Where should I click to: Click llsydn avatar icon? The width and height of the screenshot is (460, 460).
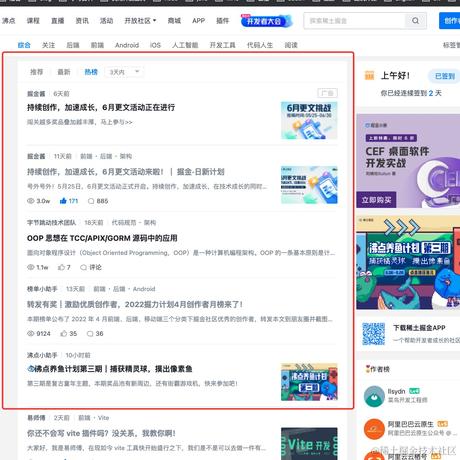374,396
